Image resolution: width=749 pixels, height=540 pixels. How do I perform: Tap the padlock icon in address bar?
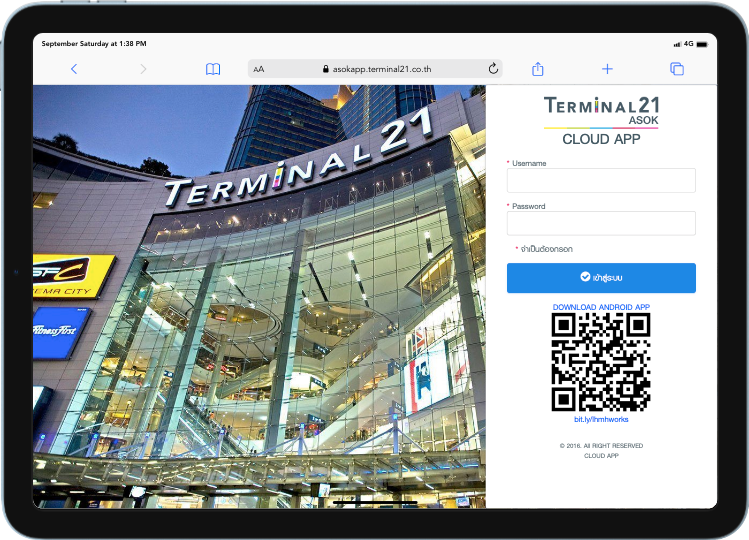pos(326,69)
